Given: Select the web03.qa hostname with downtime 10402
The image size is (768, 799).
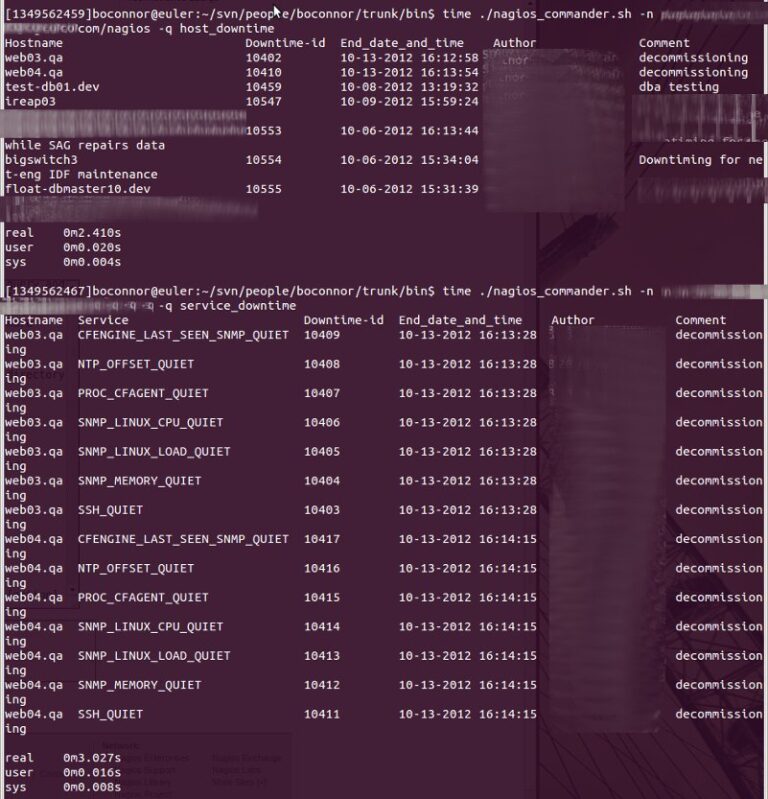Looking at the screenshot, I should pyautogui.click(x=34, y=58).
